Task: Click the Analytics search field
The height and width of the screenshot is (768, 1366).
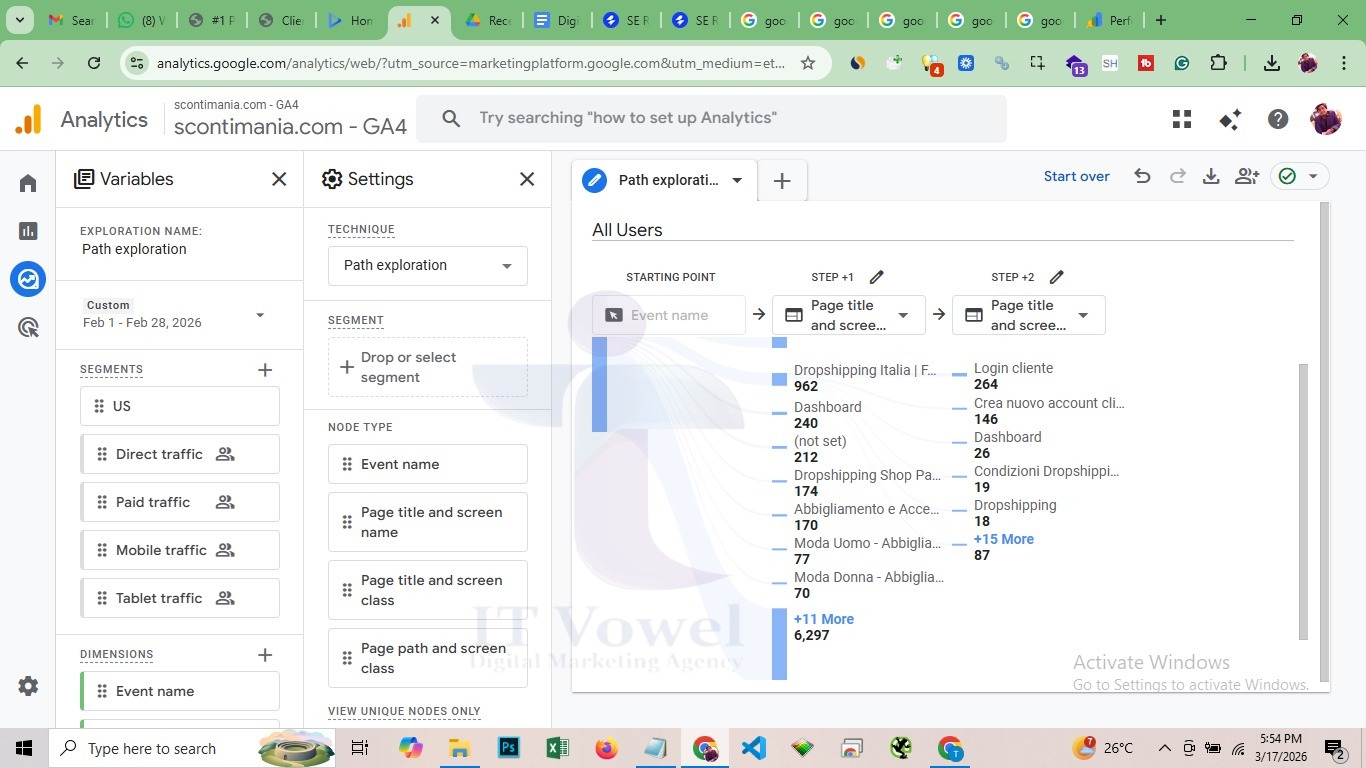Action: 712,119
